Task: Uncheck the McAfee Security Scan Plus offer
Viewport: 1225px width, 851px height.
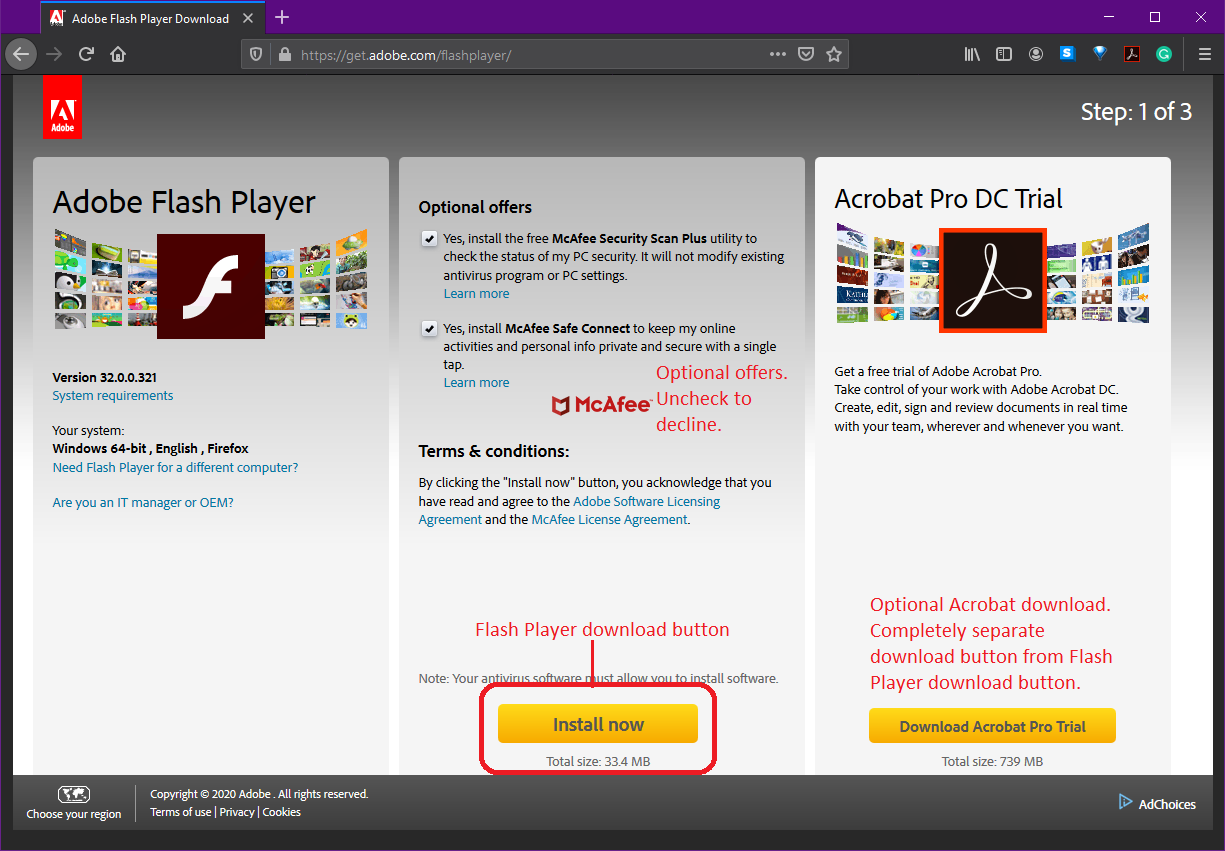Action: click(x=429, y=238)
